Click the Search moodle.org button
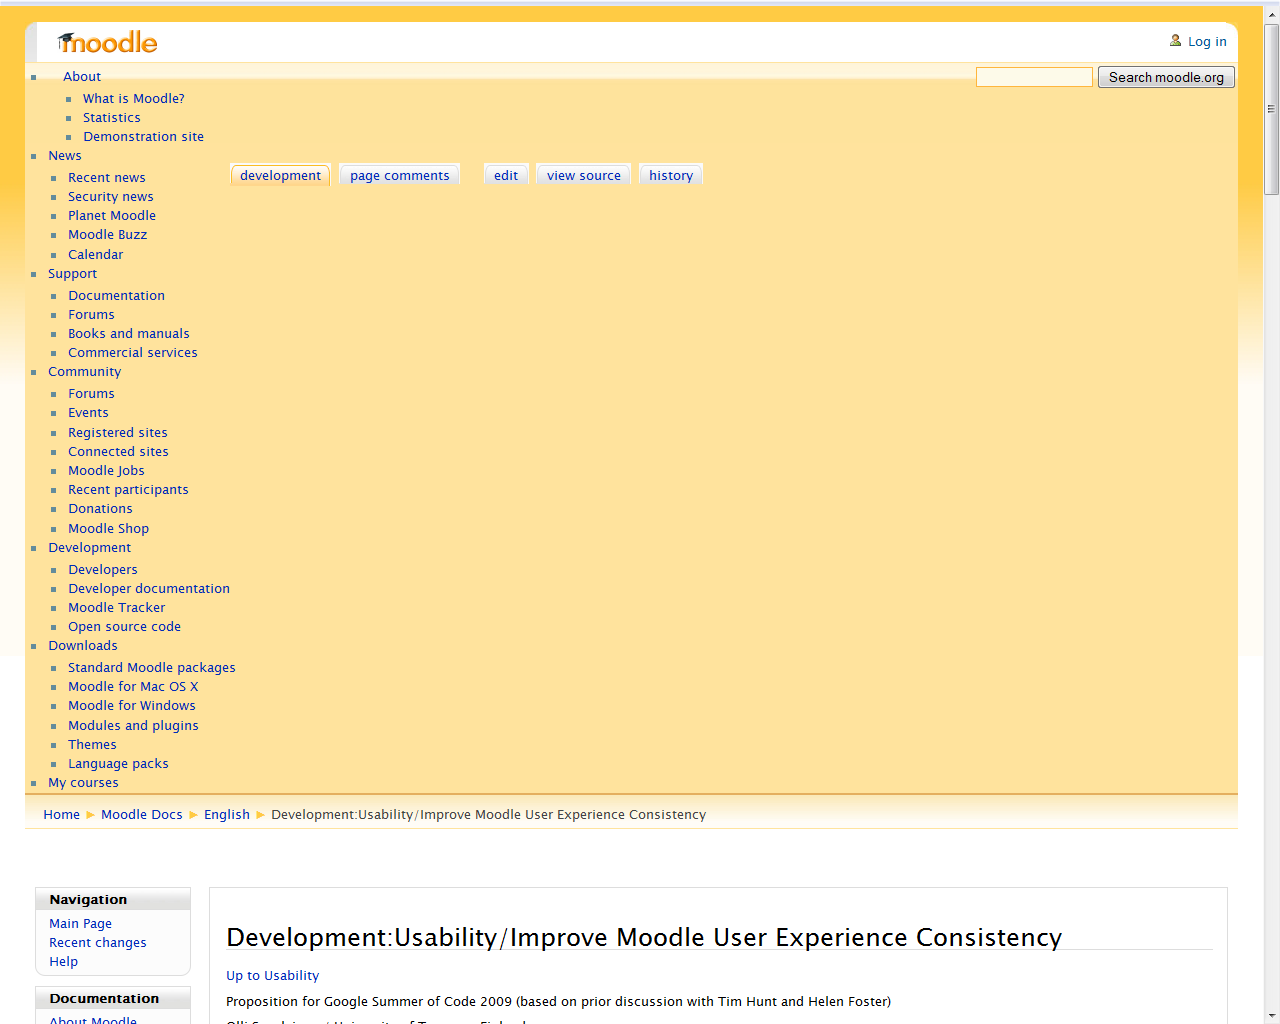The width and height of the screenshot is (1280, 1024). [x=1166, y=77]
